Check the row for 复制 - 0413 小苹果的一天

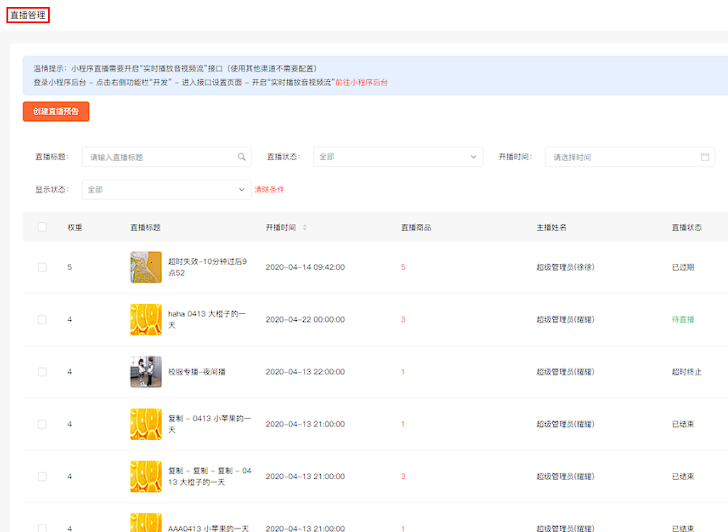(x=42, y=424)
